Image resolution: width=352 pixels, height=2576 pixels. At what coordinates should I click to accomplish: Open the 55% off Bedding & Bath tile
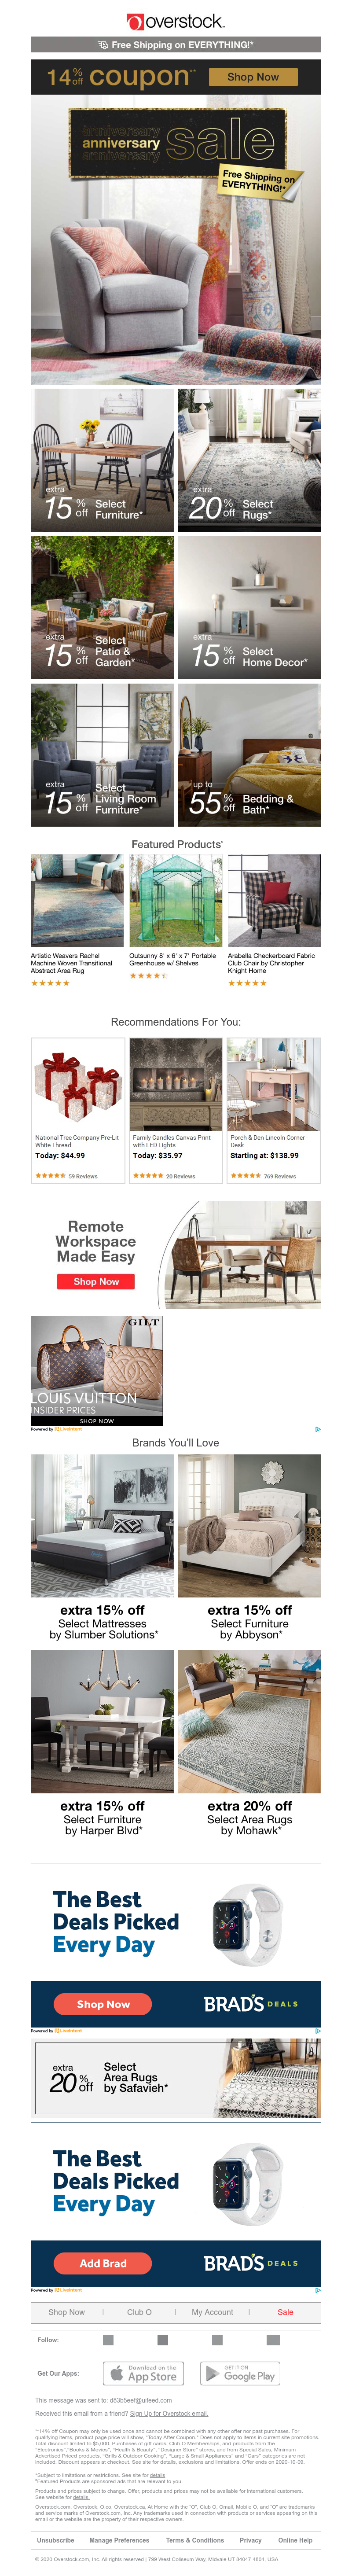(249, 755)
